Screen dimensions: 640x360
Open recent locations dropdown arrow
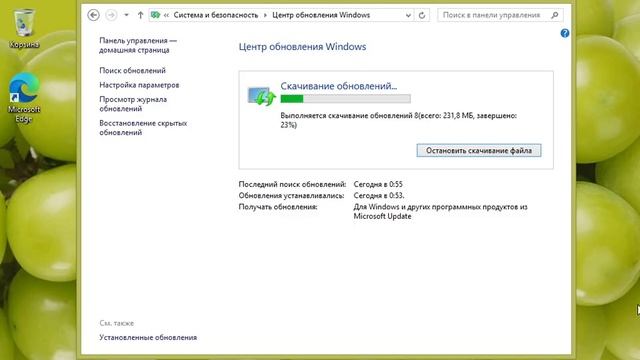[x=127, y=15]
